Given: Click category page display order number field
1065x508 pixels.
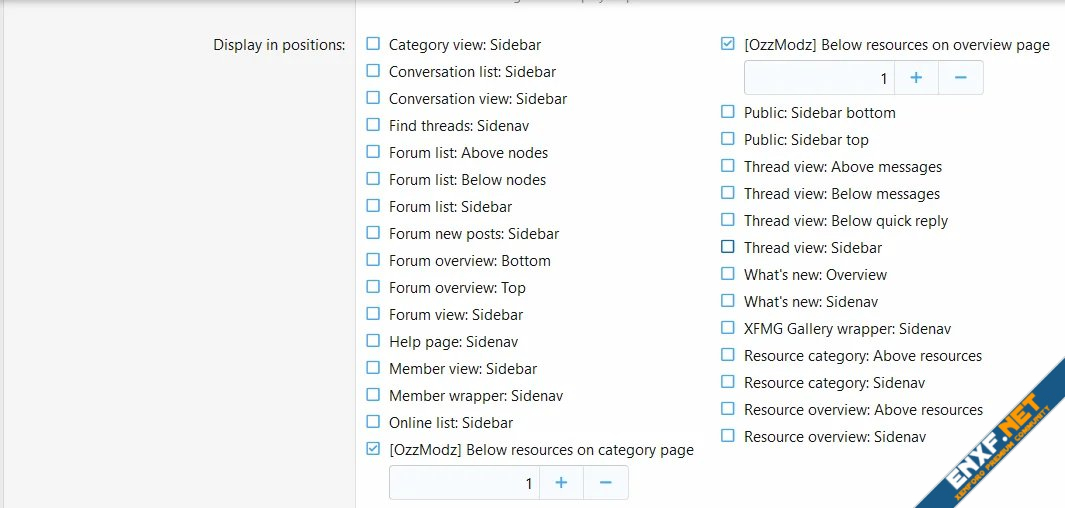Looking at the screenshot, I should coord(464,483).
